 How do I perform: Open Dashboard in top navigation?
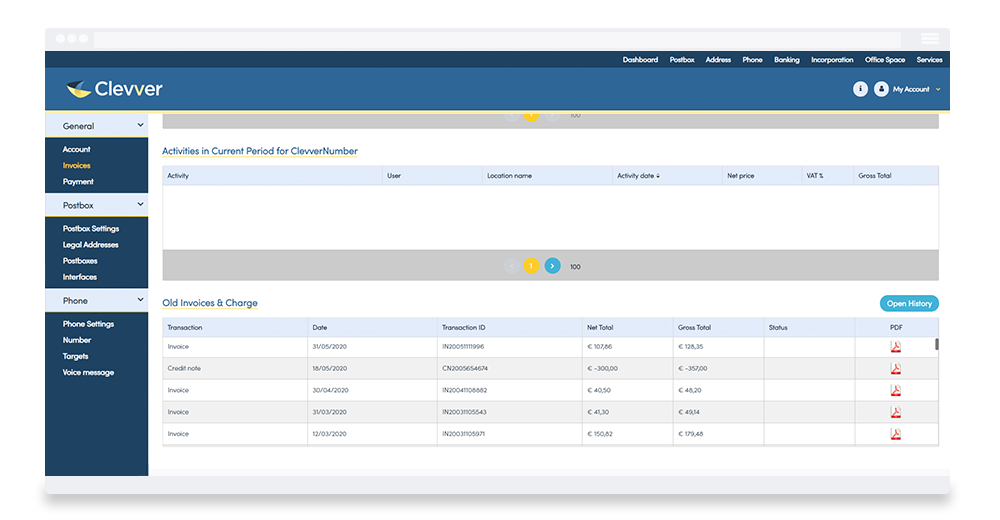(640, 60)
